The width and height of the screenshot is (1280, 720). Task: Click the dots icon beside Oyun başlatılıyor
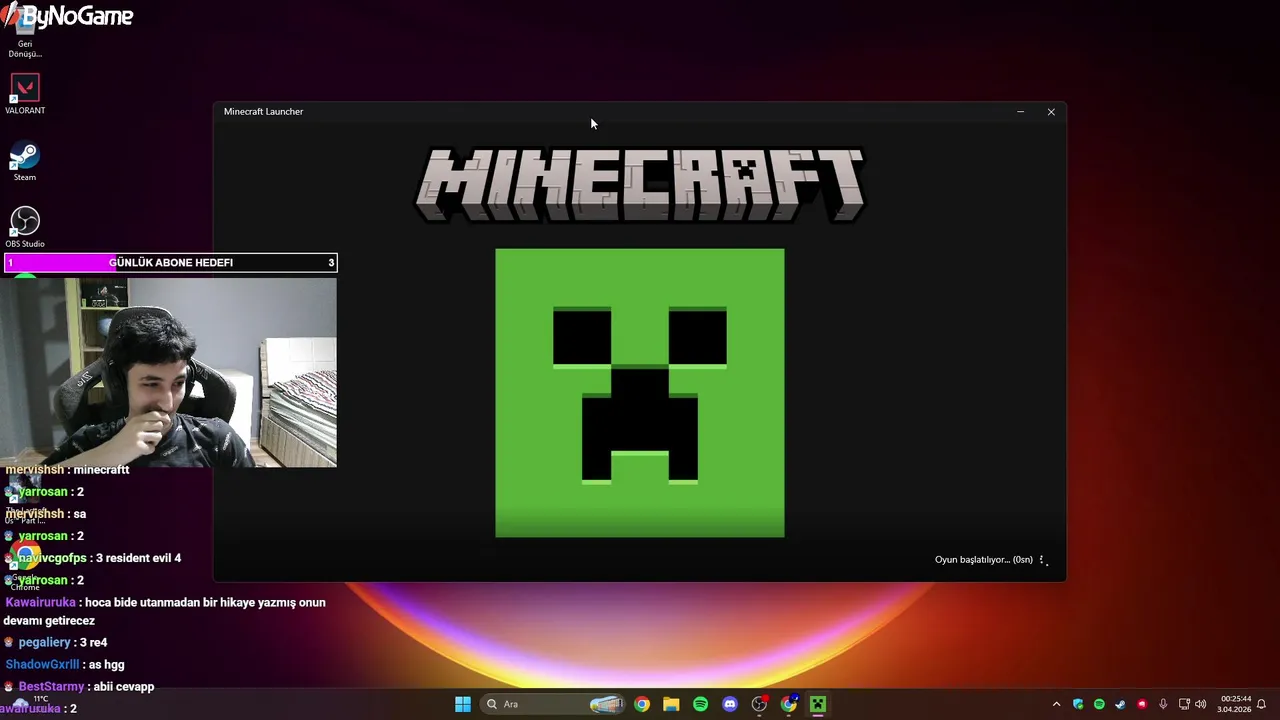(1042, 560)
